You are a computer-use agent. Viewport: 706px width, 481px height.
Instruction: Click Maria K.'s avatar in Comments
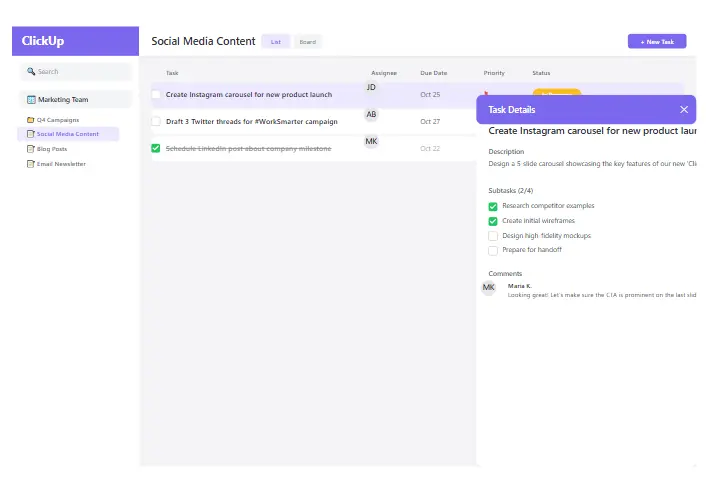tap(489, 287)
